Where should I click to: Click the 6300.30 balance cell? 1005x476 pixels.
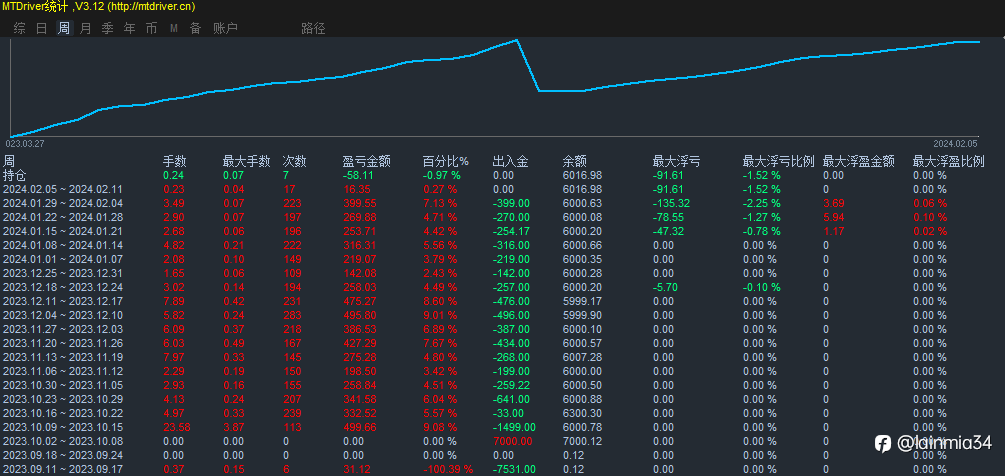(581, 413)
